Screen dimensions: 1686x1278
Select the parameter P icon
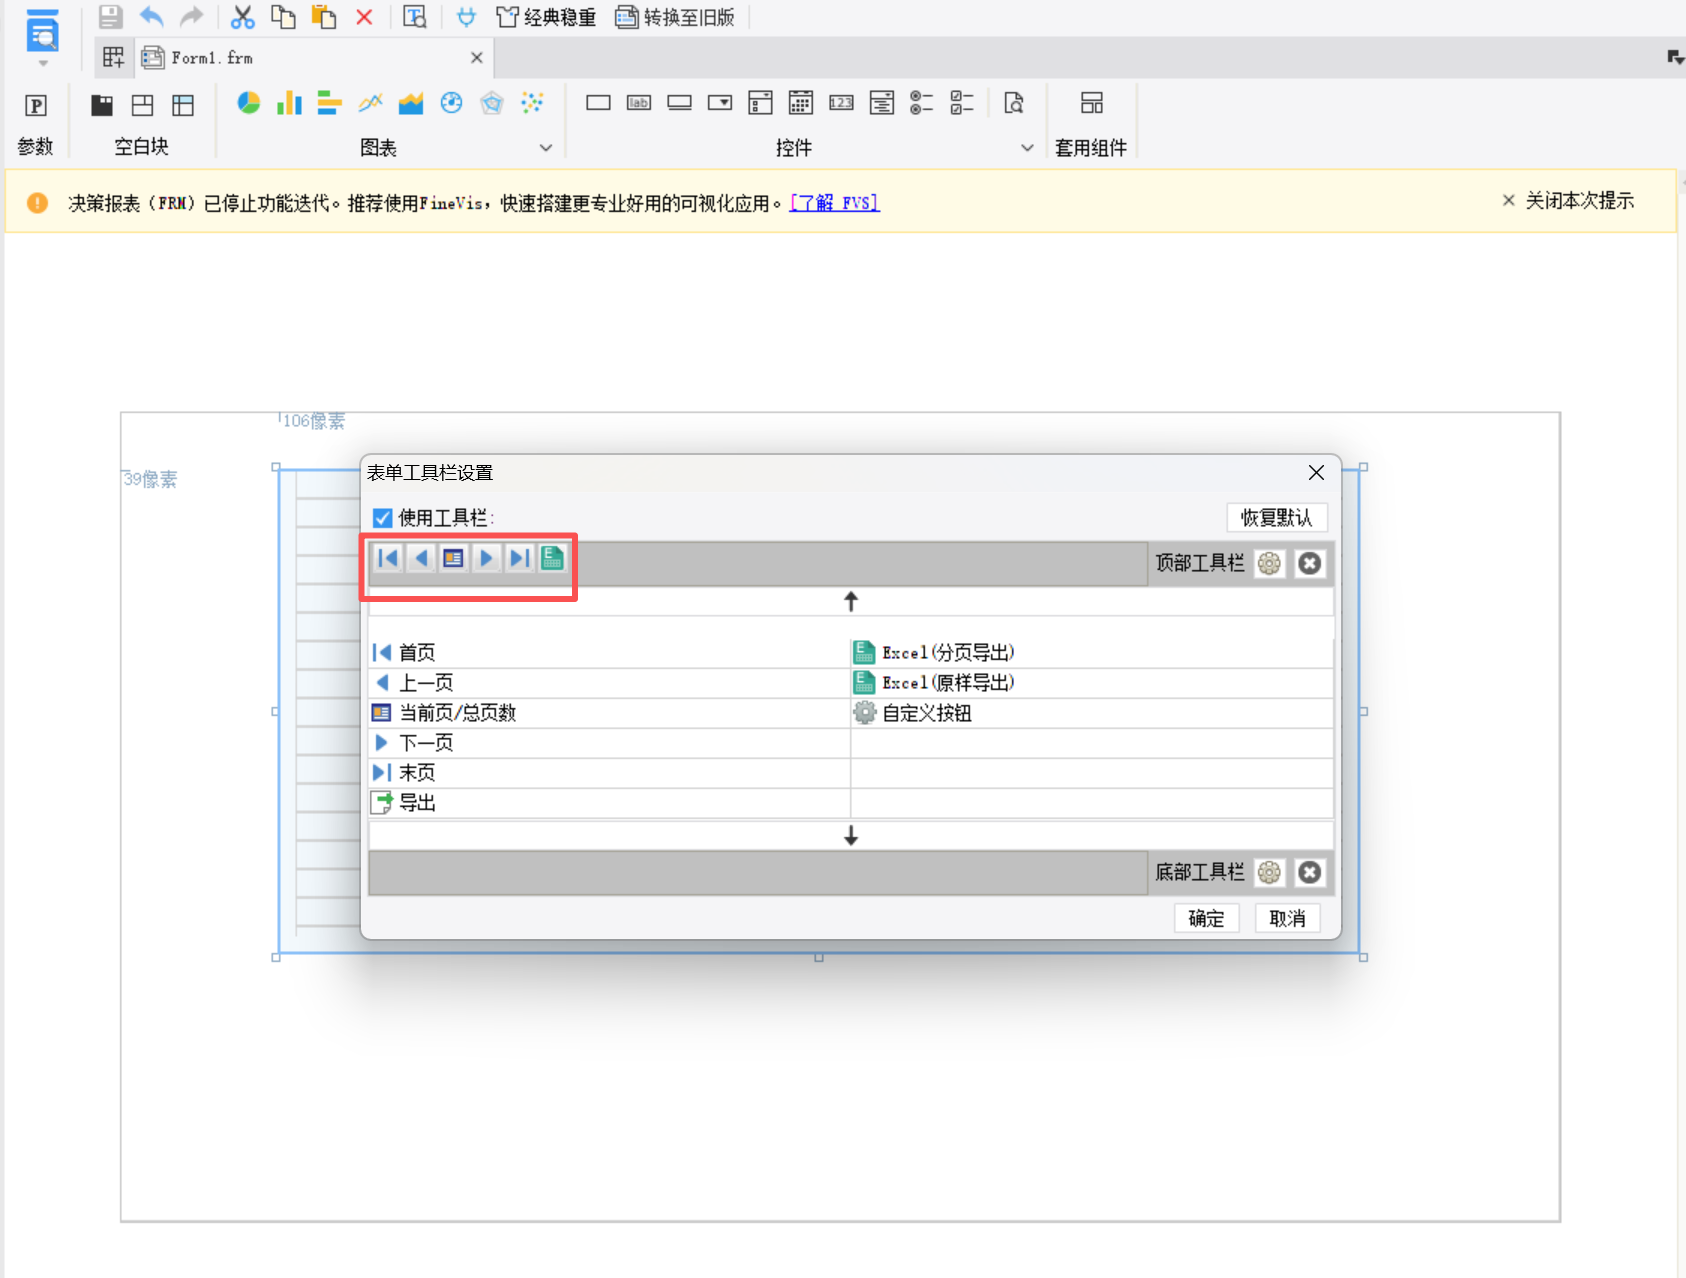[x=36, y=106]
